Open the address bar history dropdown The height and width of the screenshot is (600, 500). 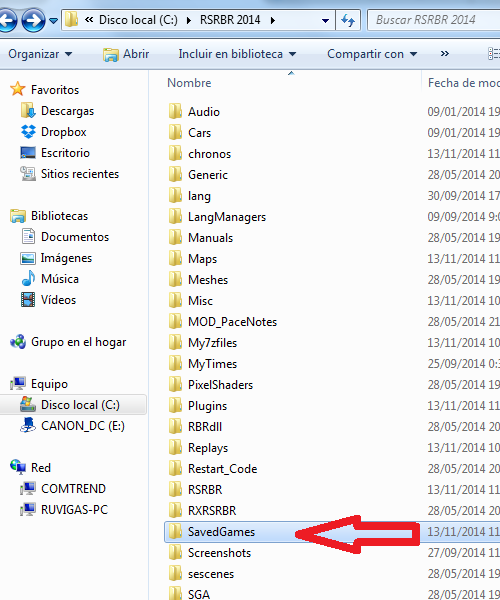coord(326,20)
